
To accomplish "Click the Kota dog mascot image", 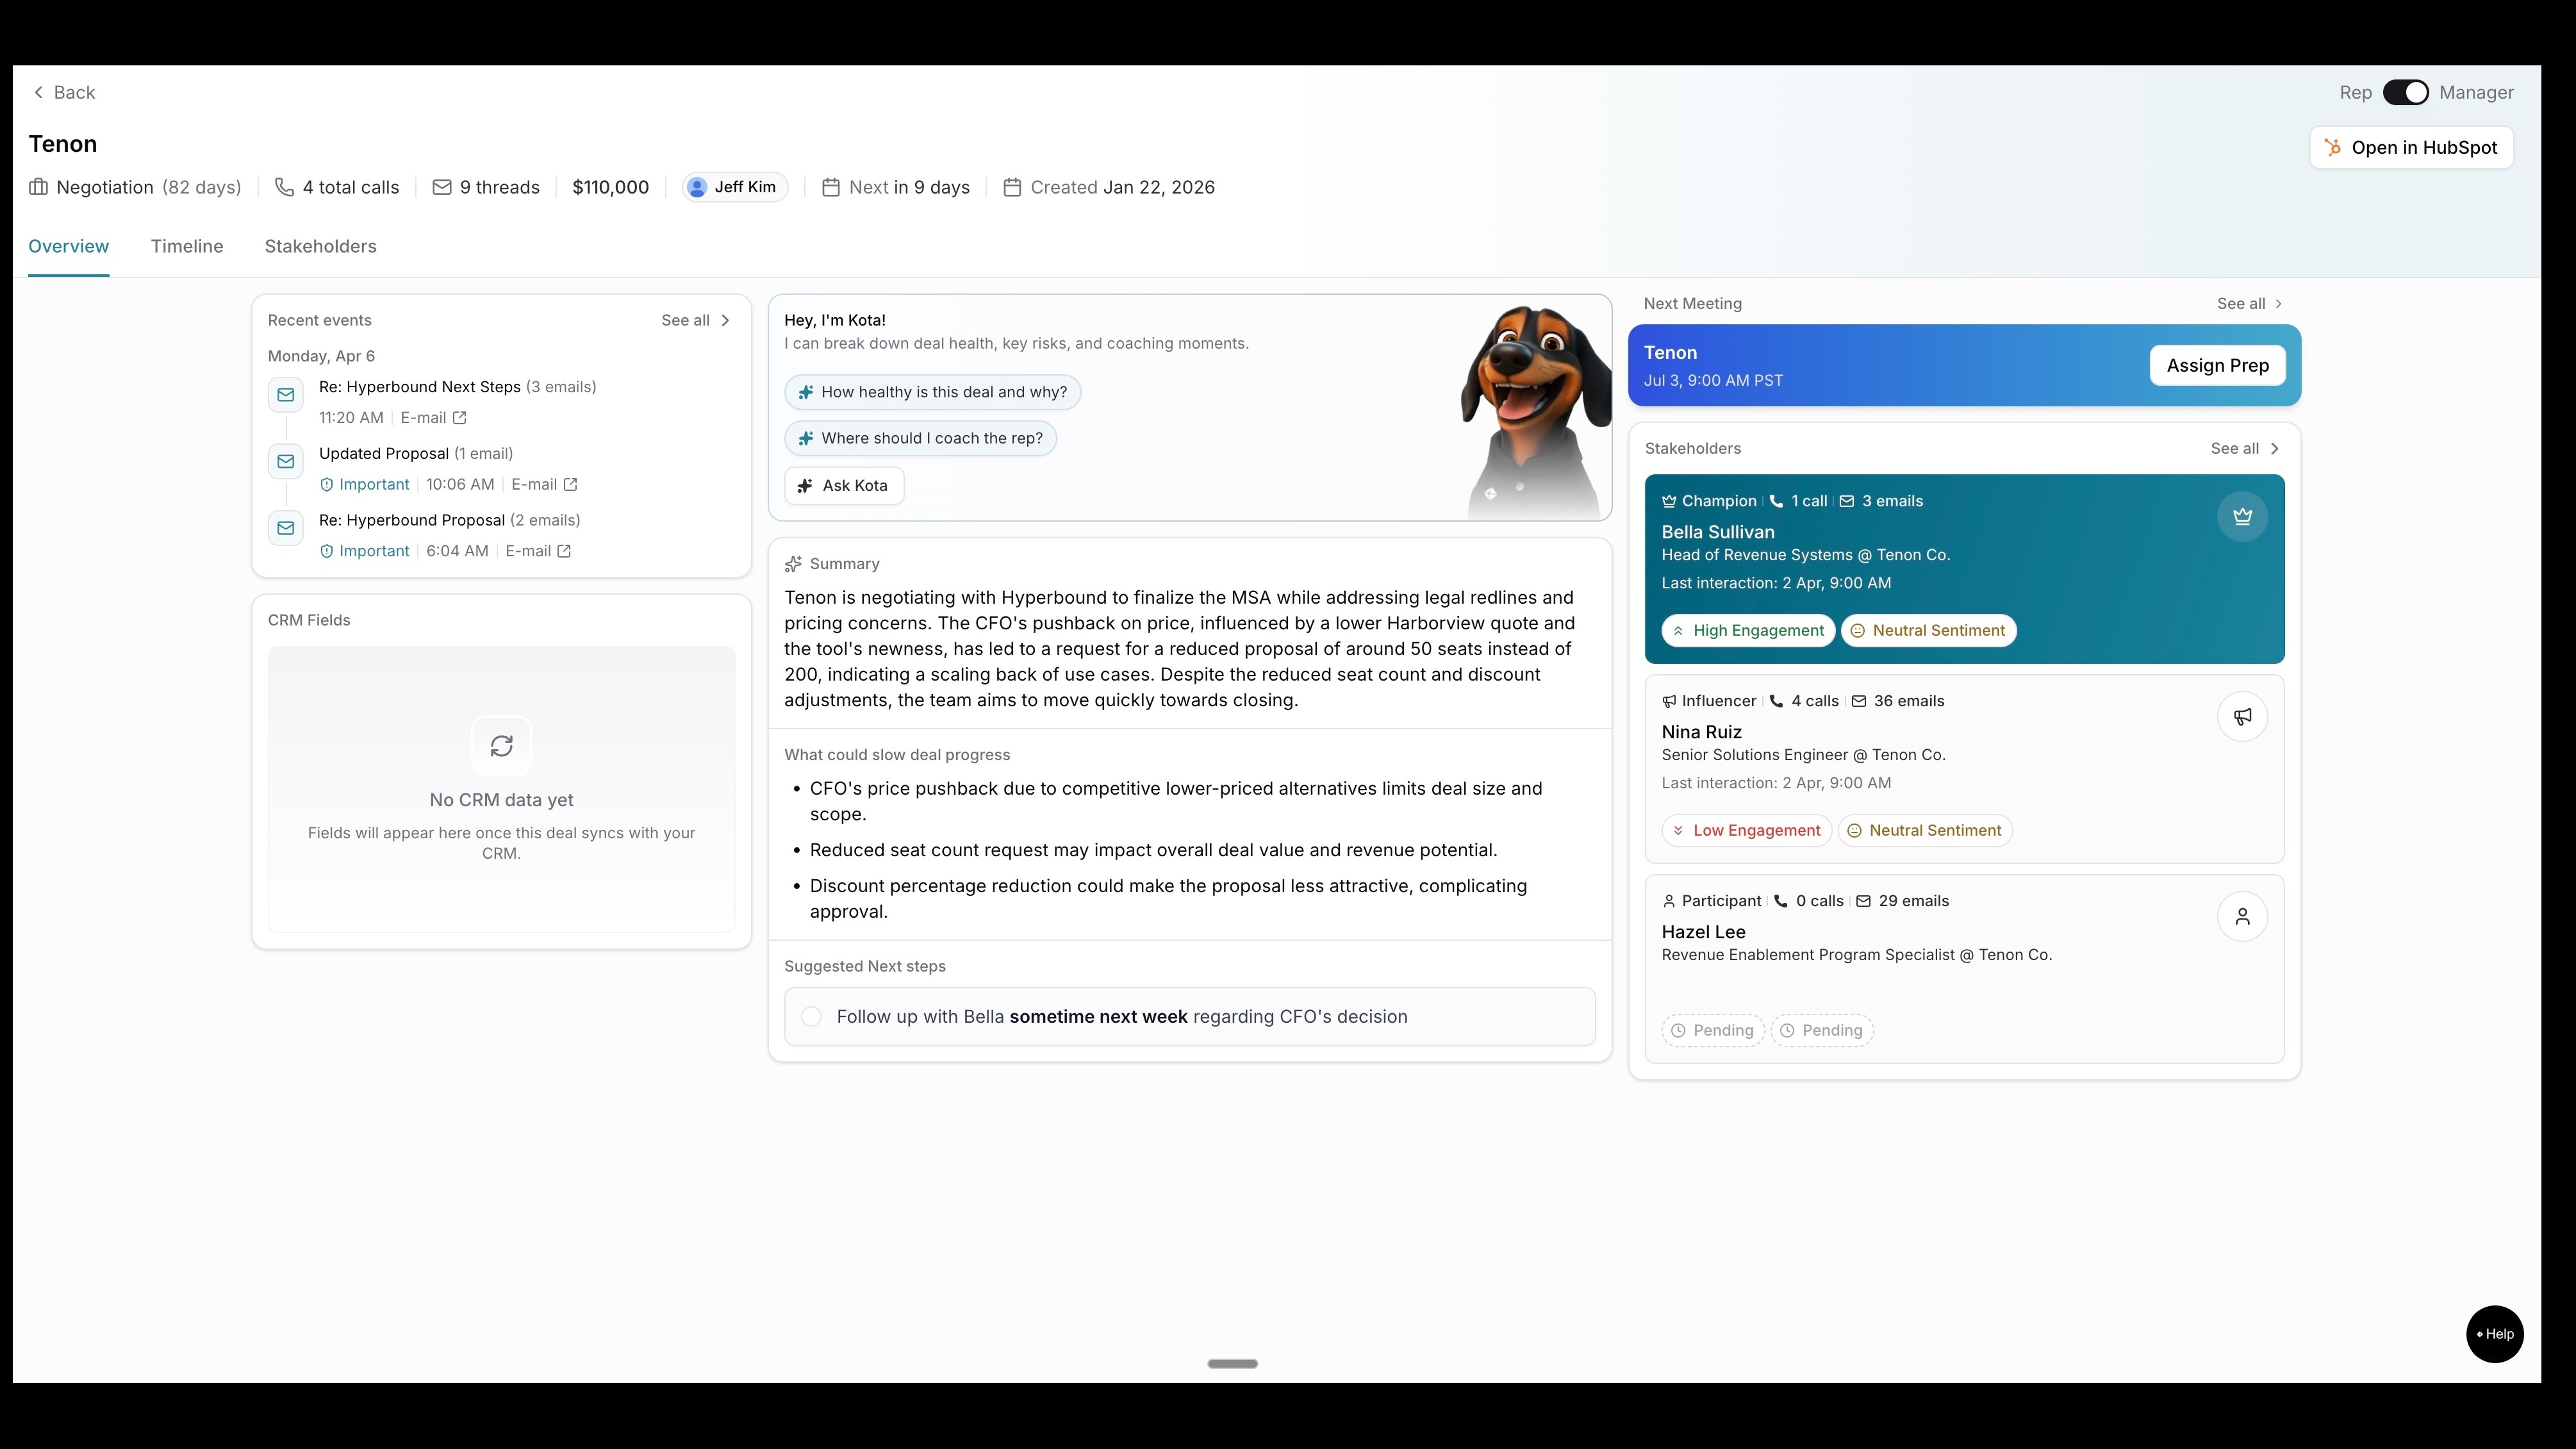I will [1535, 410].
